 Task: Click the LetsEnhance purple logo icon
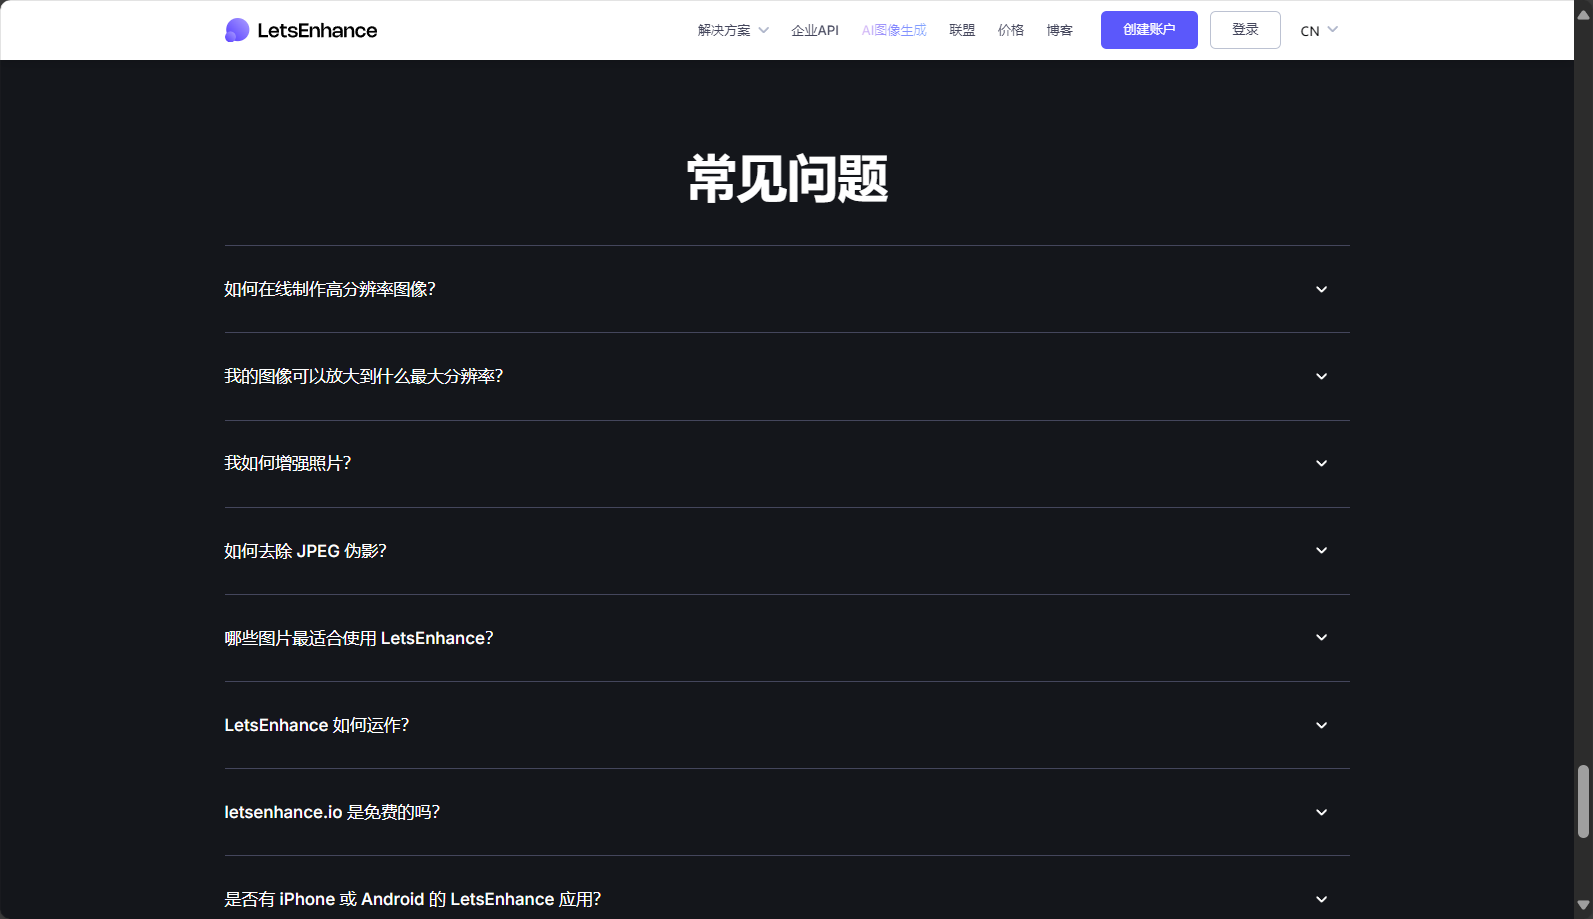pos(237,30)
